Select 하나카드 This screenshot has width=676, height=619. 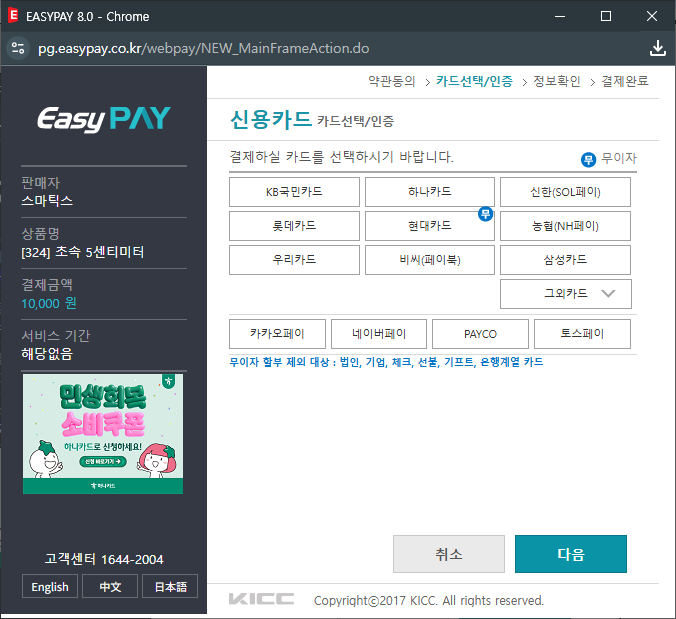pyautogui.click(x=429, y=192)
